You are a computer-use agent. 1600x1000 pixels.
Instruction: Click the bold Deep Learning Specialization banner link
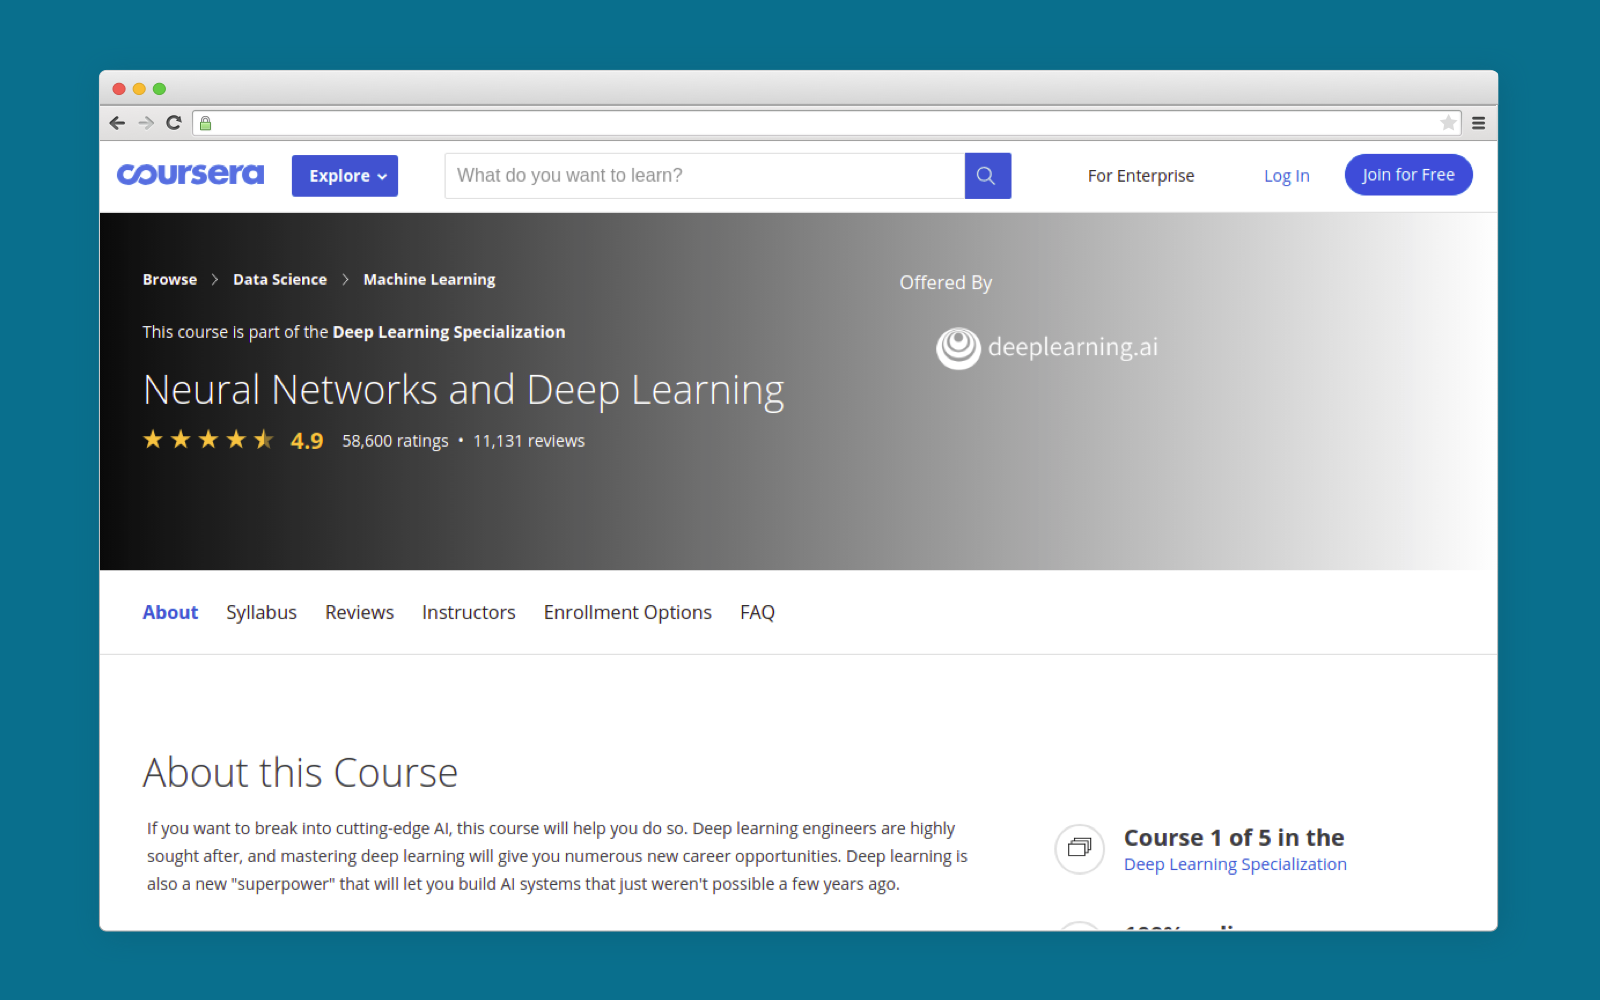click(449, 332)
